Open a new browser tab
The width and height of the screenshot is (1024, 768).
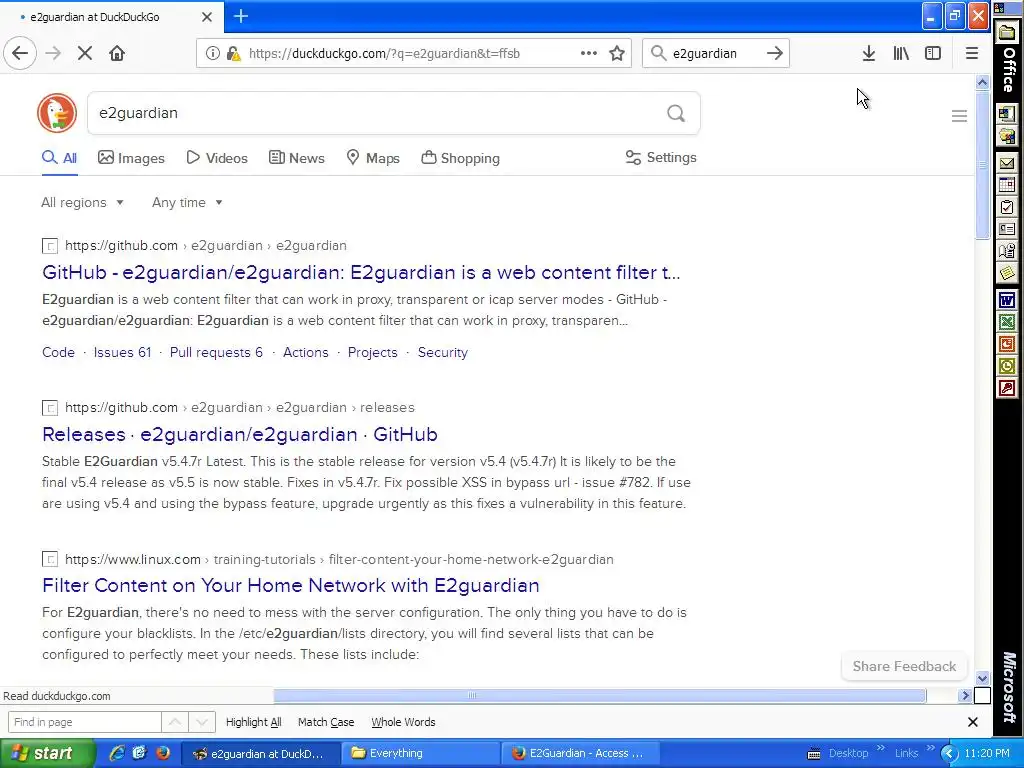(x=240, y=16)
